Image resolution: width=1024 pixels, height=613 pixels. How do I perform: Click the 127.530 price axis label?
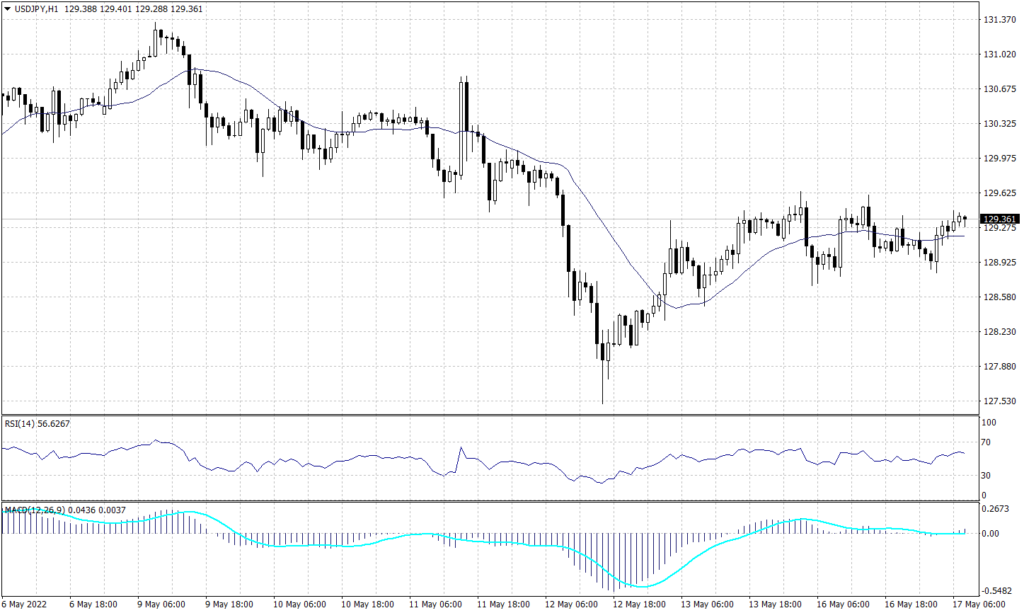click(1000, 402)
